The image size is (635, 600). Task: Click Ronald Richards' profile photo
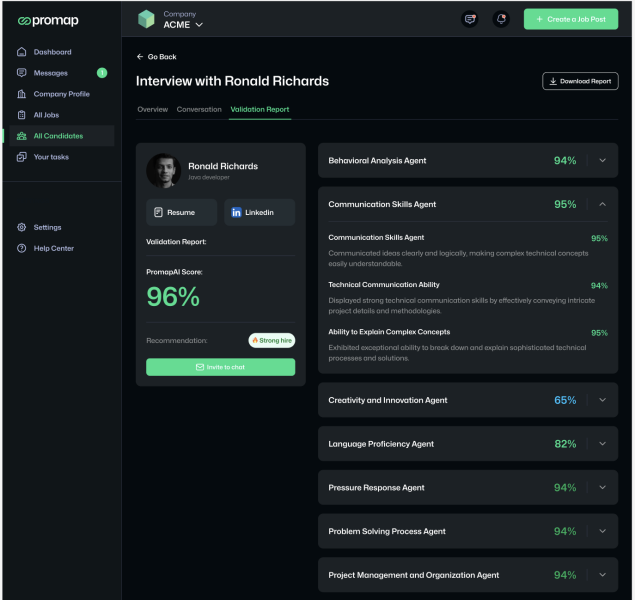pyautogui.click(x=164, y=170)
